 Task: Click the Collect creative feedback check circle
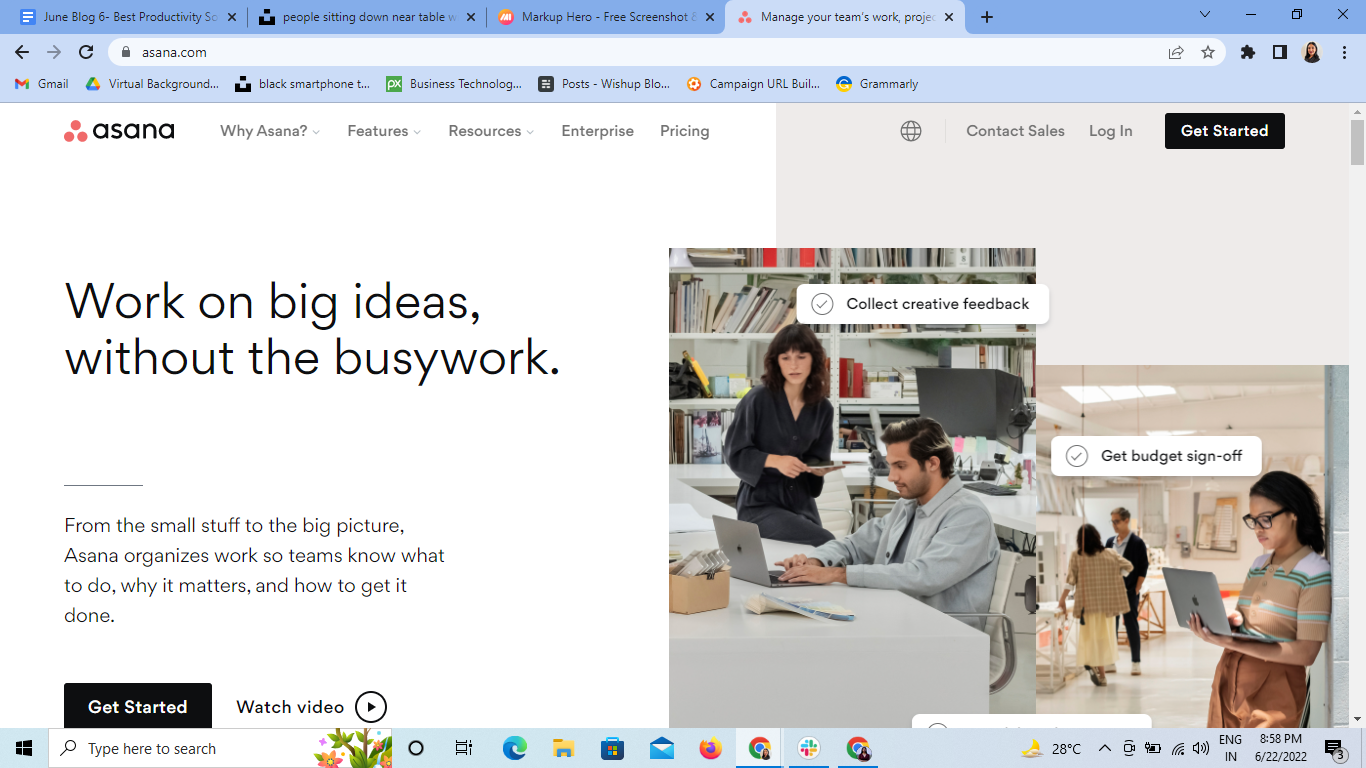(822, 304)
